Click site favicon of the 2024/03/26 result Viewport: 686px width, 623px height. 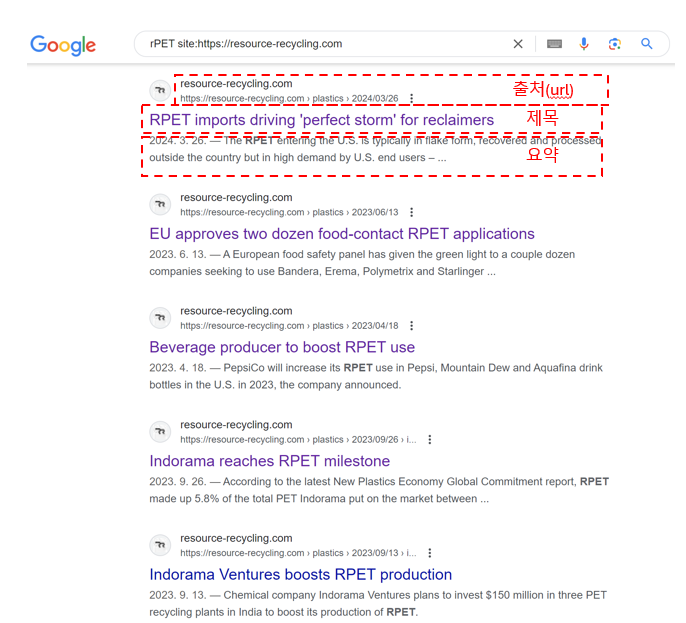pyautogui.click(x=160, y=91)
